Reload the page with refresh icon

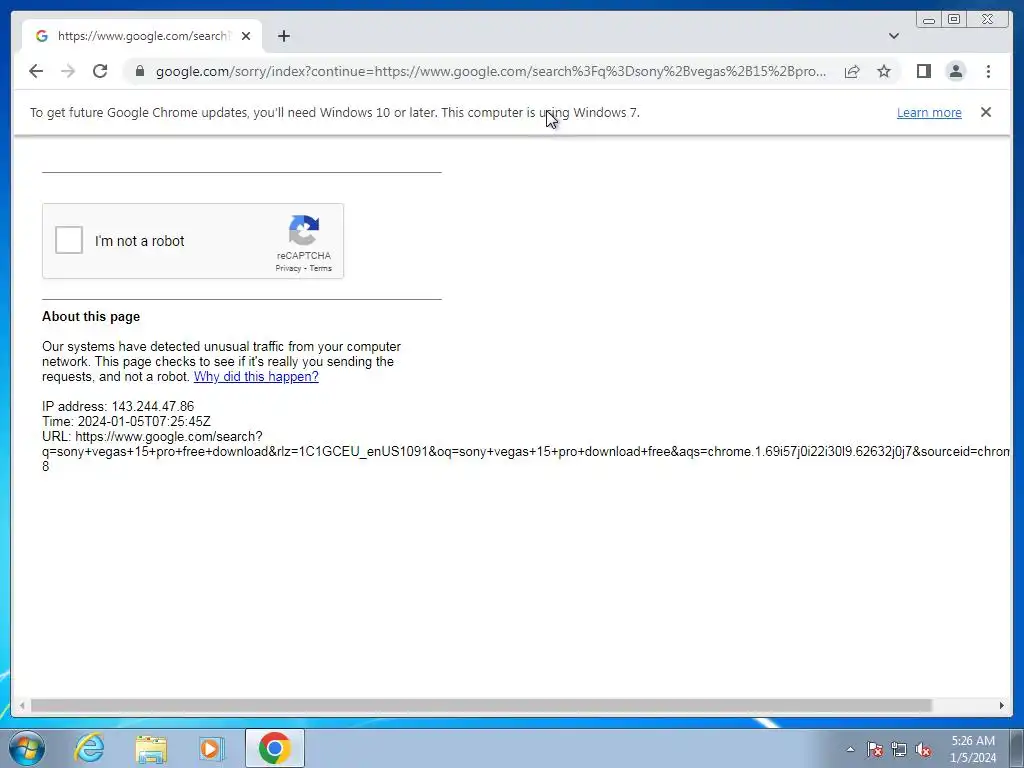point(100,71)
